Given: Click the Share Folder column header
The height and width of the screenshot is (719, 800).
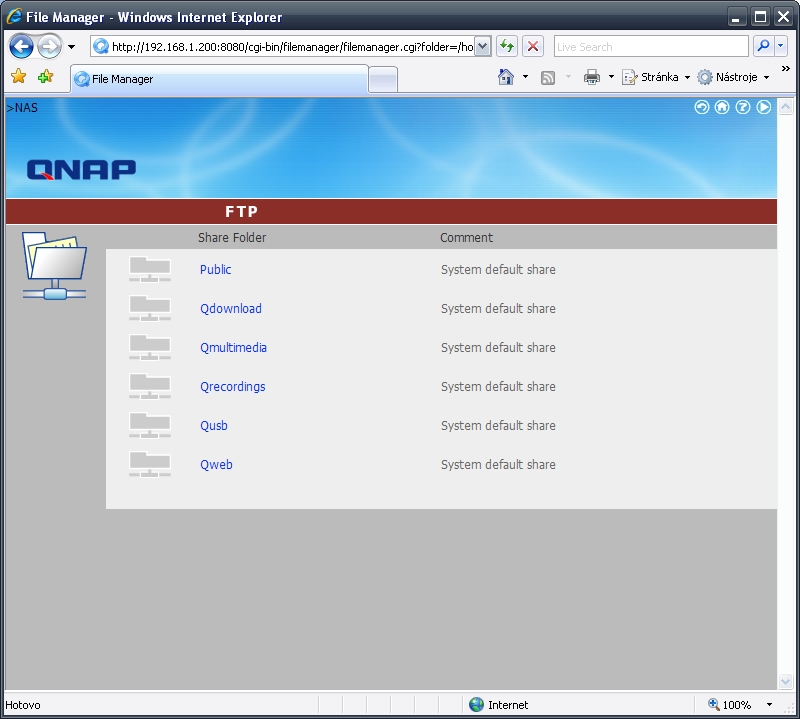Looking at the screenshot, I should (232, 238).
